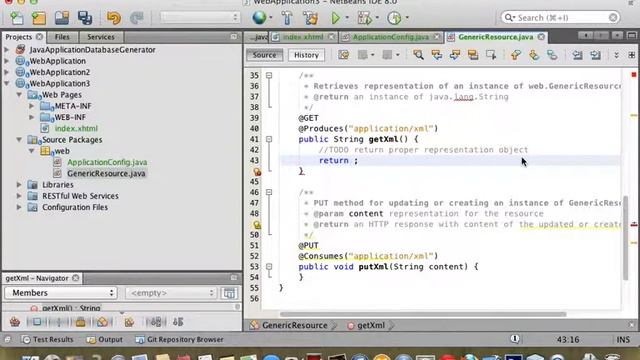Open Git Repository Browser
This screenshot has width=640, height=360.
pyautogui.click(x=180, y=339)
